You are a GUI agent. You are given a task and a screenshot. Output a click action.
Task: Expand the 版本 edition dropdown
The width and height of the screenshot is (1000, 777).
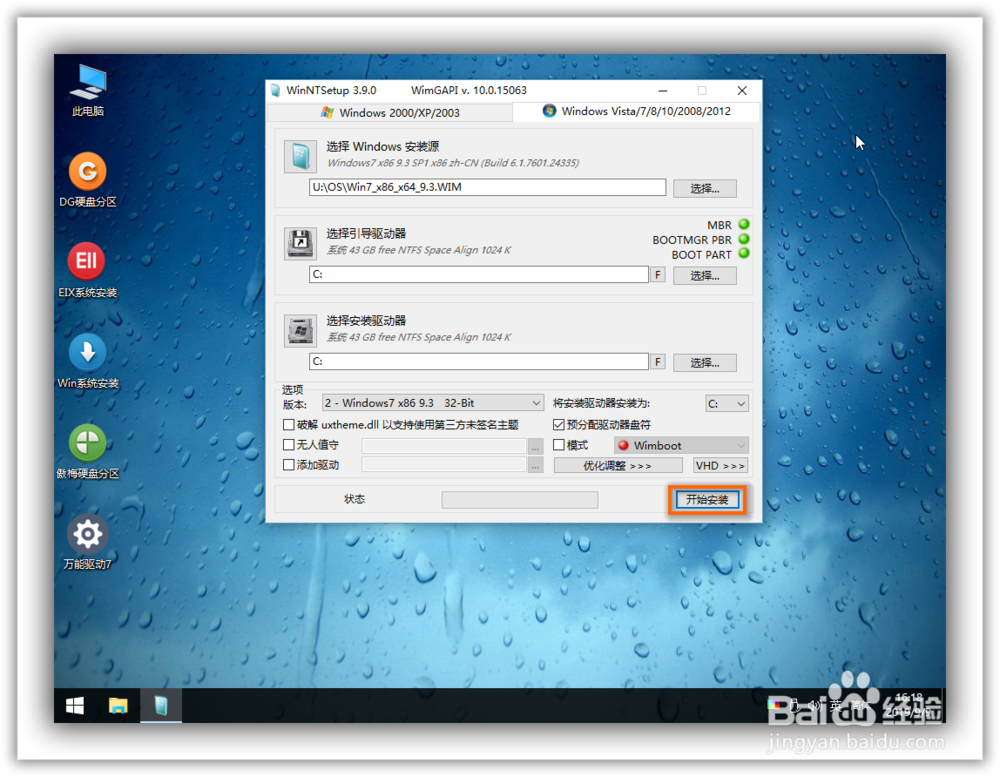tap(433, 403)
